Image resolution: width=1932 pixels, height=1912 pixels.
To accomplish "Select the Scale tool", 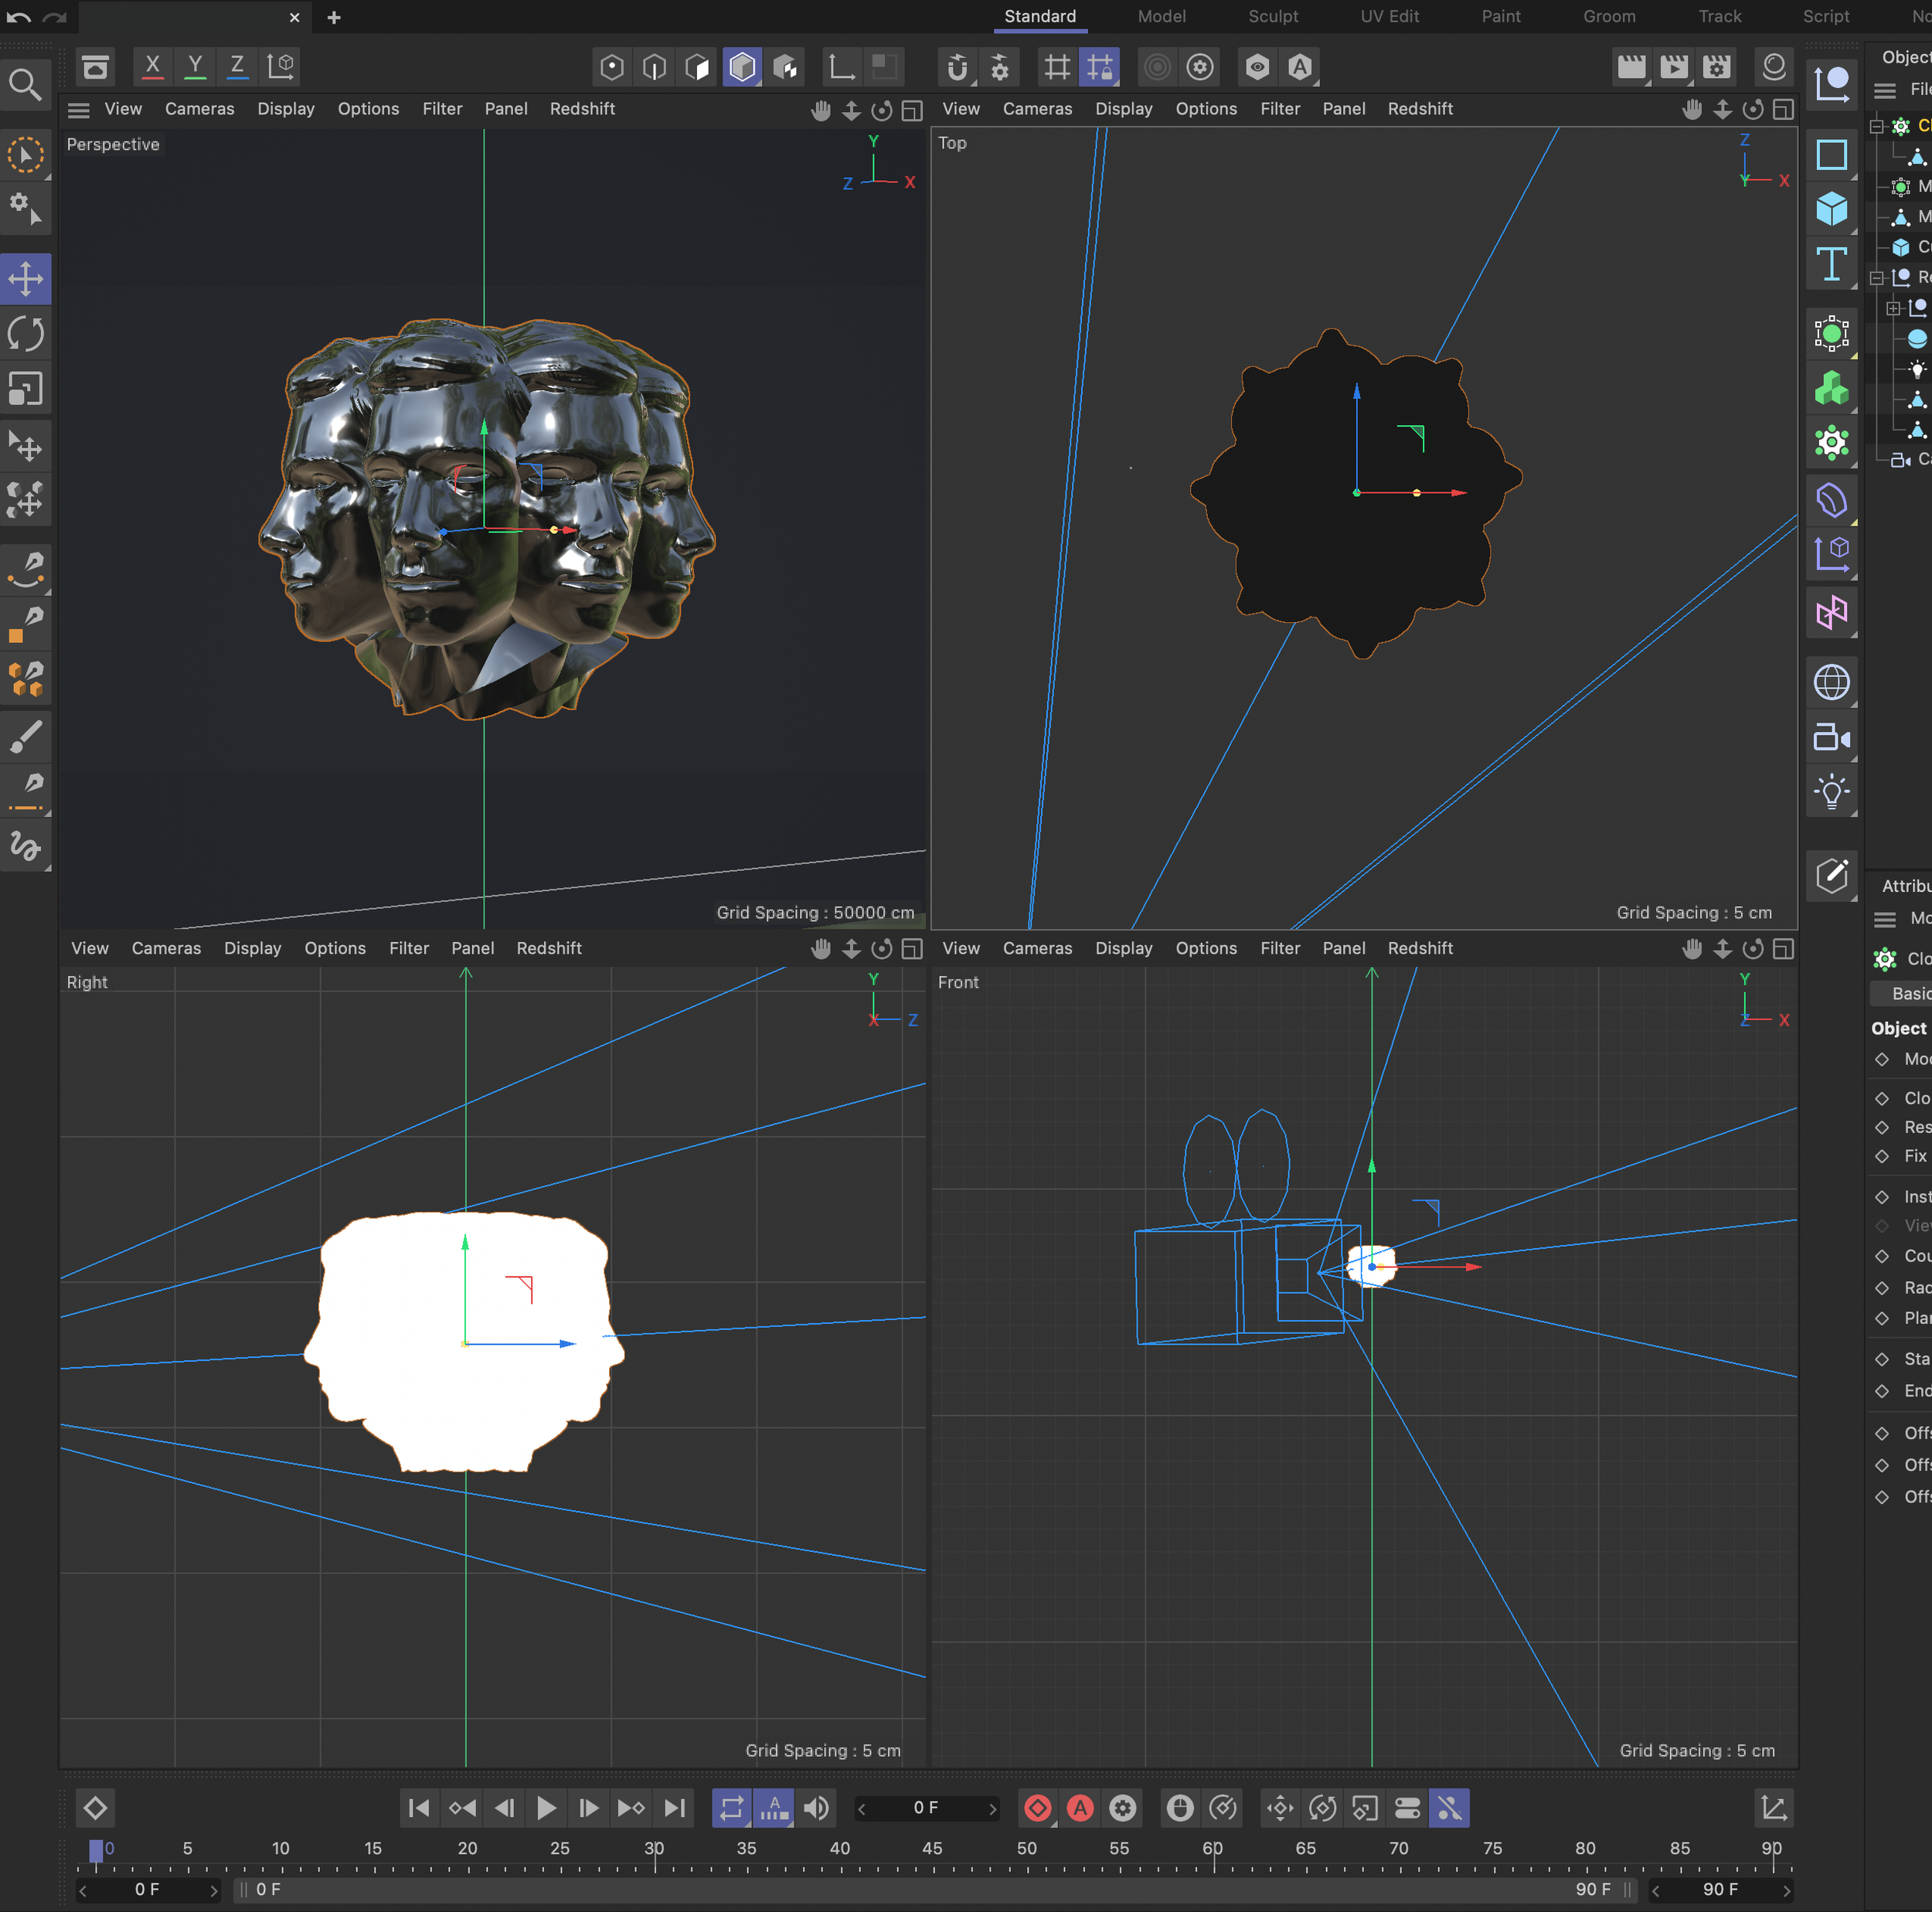I will pos(25,389).
